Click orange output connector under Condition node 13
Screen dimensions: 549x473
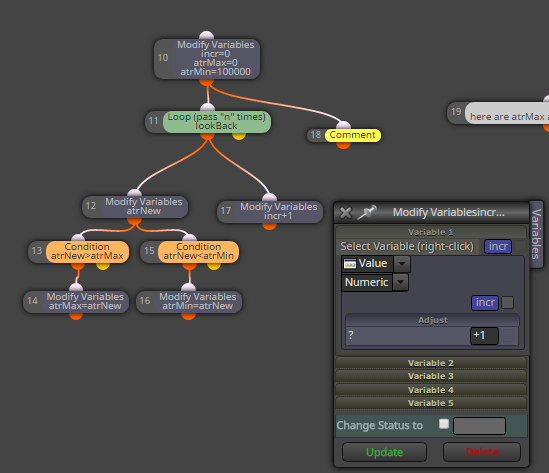78,266
